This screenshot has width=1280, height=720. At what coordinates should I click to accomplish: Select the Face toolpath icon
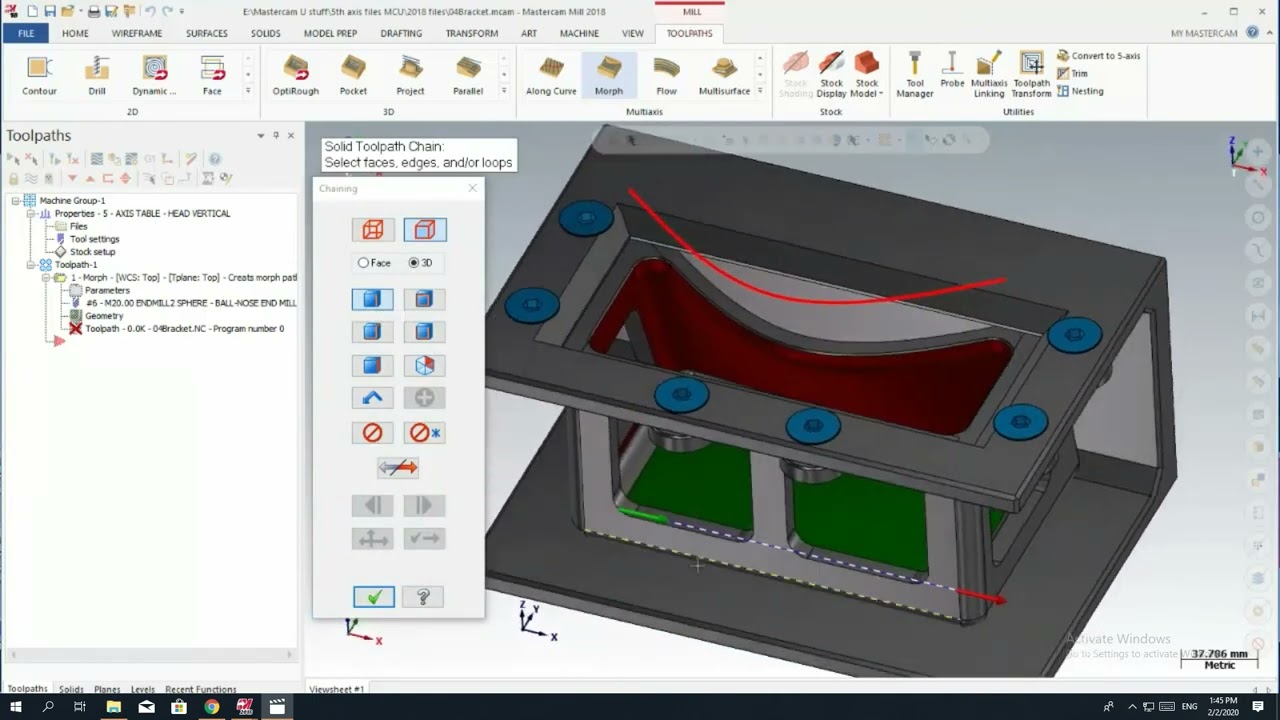pos(212,75)
